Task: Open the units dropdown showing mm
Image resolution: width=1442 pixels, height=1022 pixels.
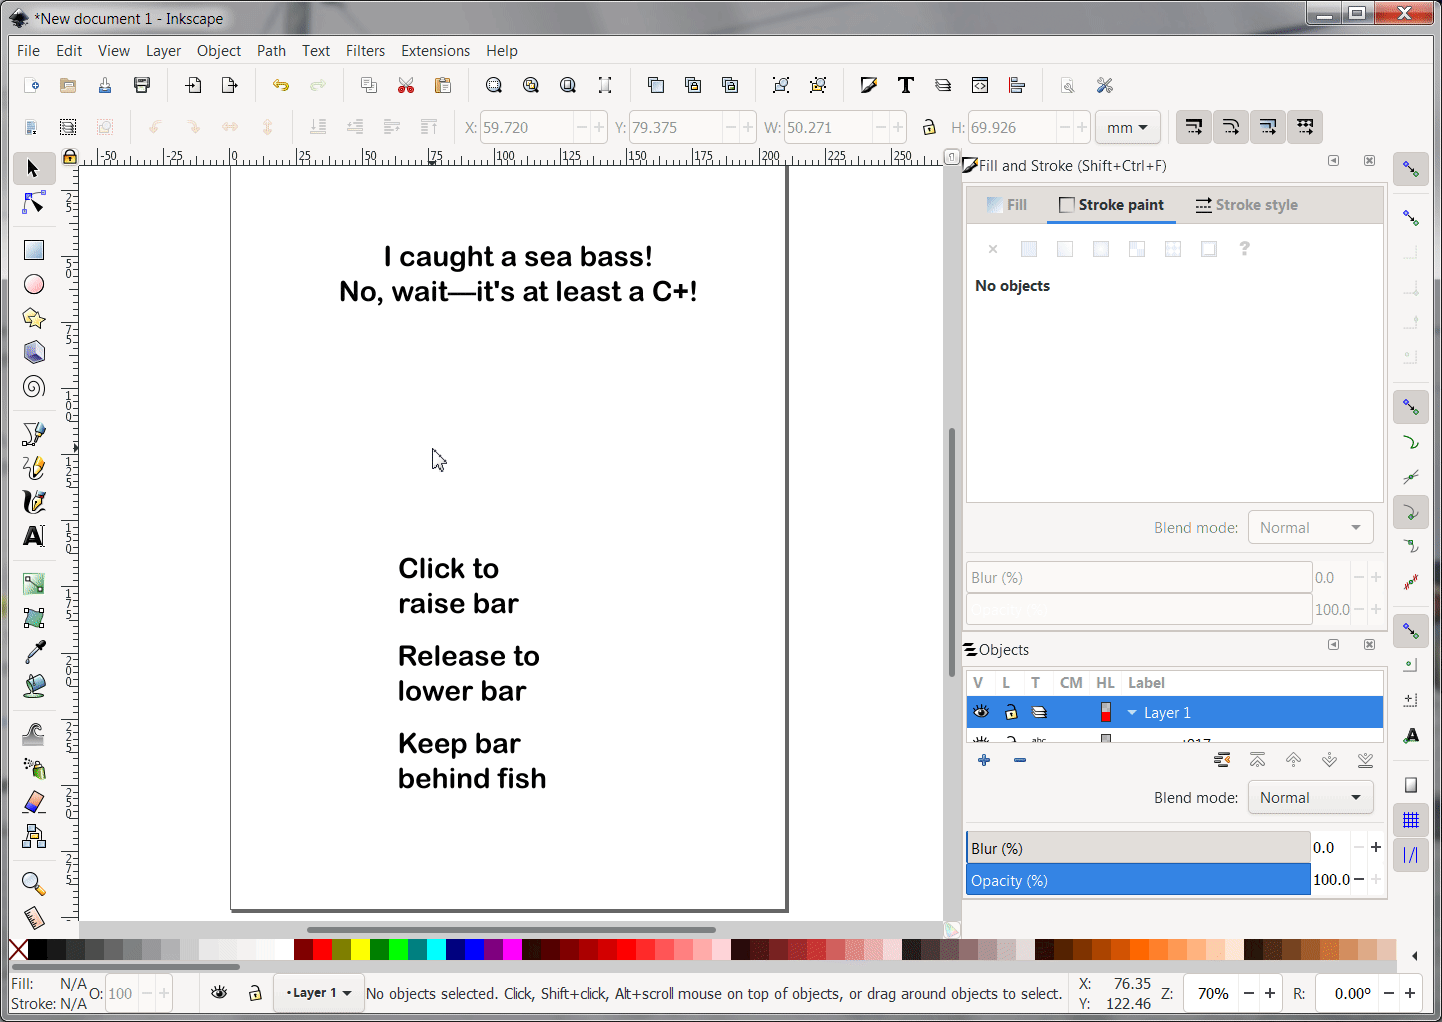Action: pyautogui.click(x=1127, y=127)
